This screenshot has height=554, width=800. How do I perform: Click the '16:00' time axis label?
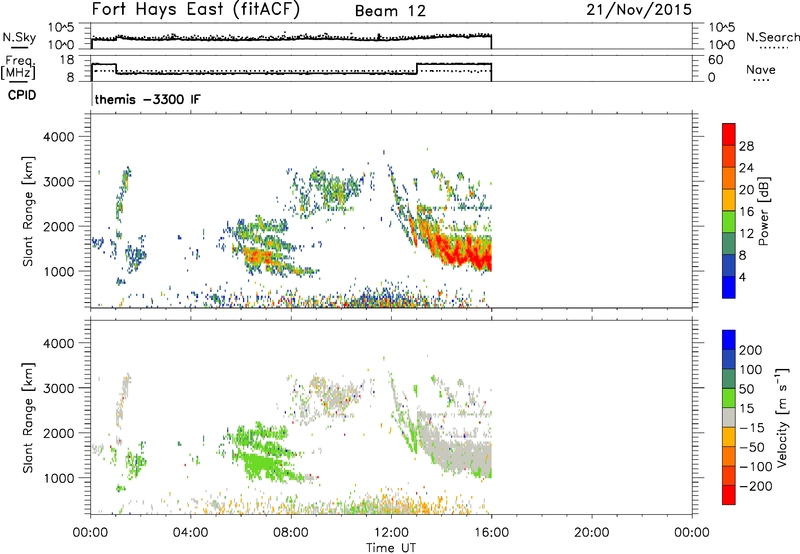pos(491,533)
